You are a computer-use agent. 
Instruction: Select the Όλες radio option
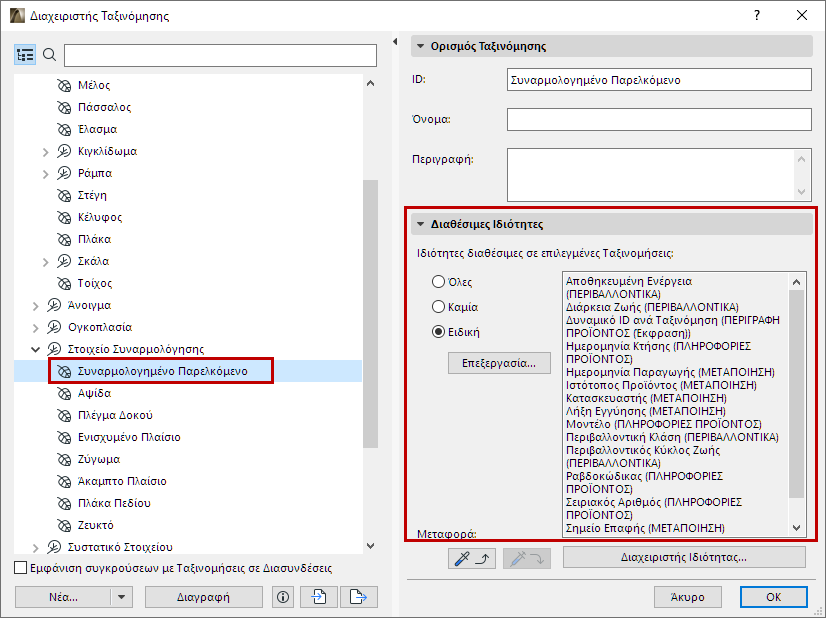438,282
